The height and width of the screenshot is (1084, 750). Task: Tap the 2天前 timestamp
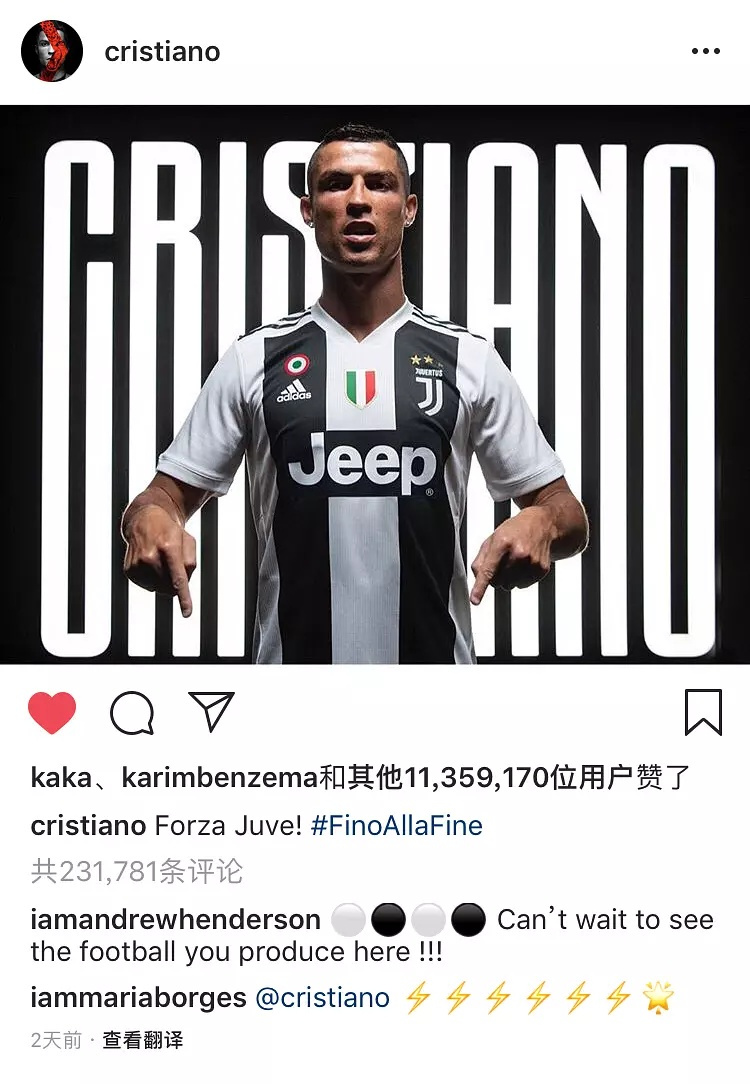[56, 1040]
